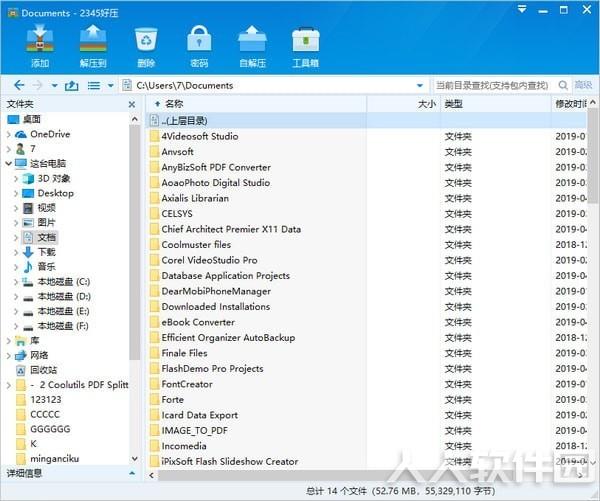Select 文档 in the folder tree
This screenshot has height=501, width=600.
tap(47, 237)
